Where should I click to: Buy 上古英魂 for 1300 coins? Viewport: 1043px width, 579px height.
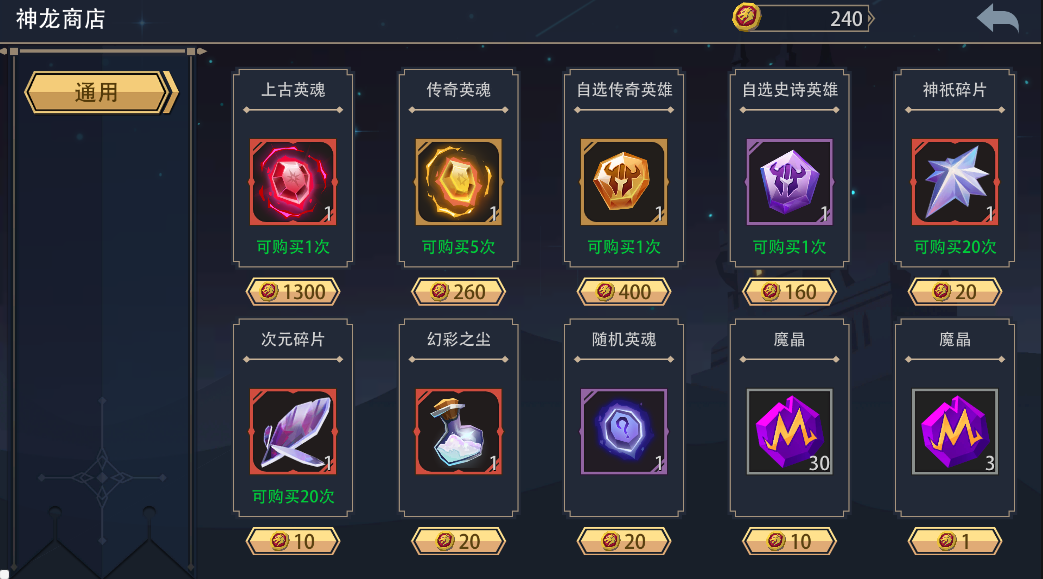[293, 291]
